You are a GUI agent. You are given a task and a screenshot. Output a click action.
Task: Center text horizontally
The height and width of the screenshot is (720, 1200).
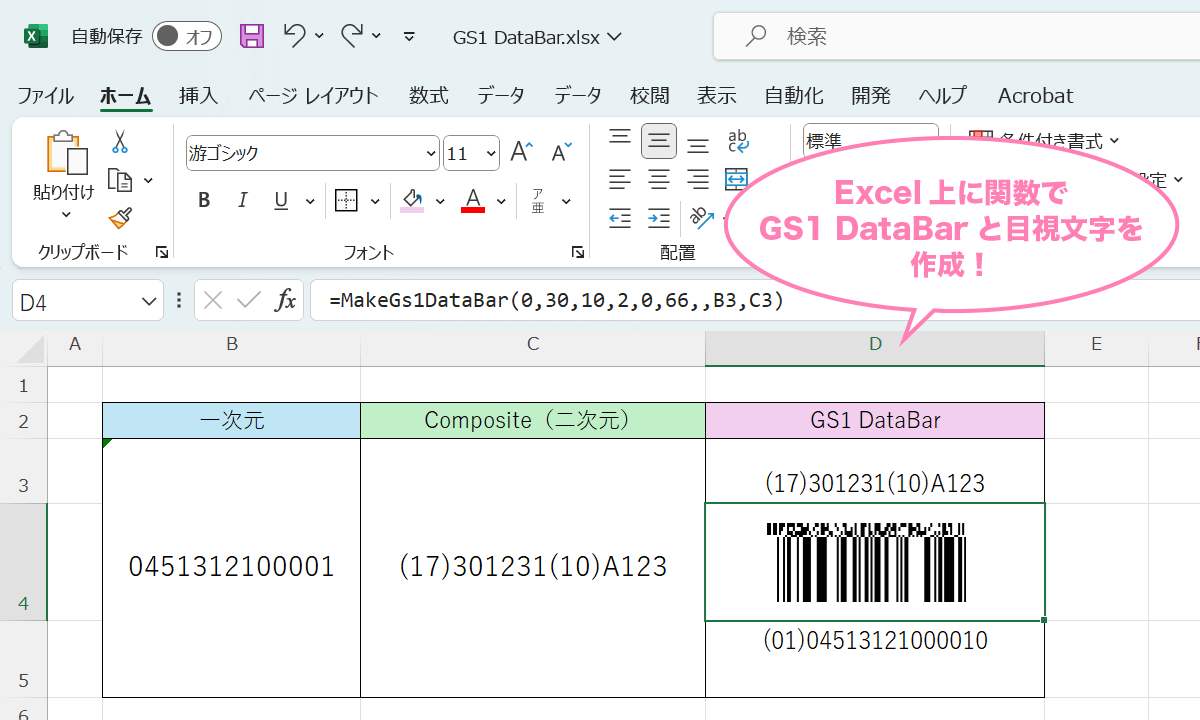tap(658, 180)
